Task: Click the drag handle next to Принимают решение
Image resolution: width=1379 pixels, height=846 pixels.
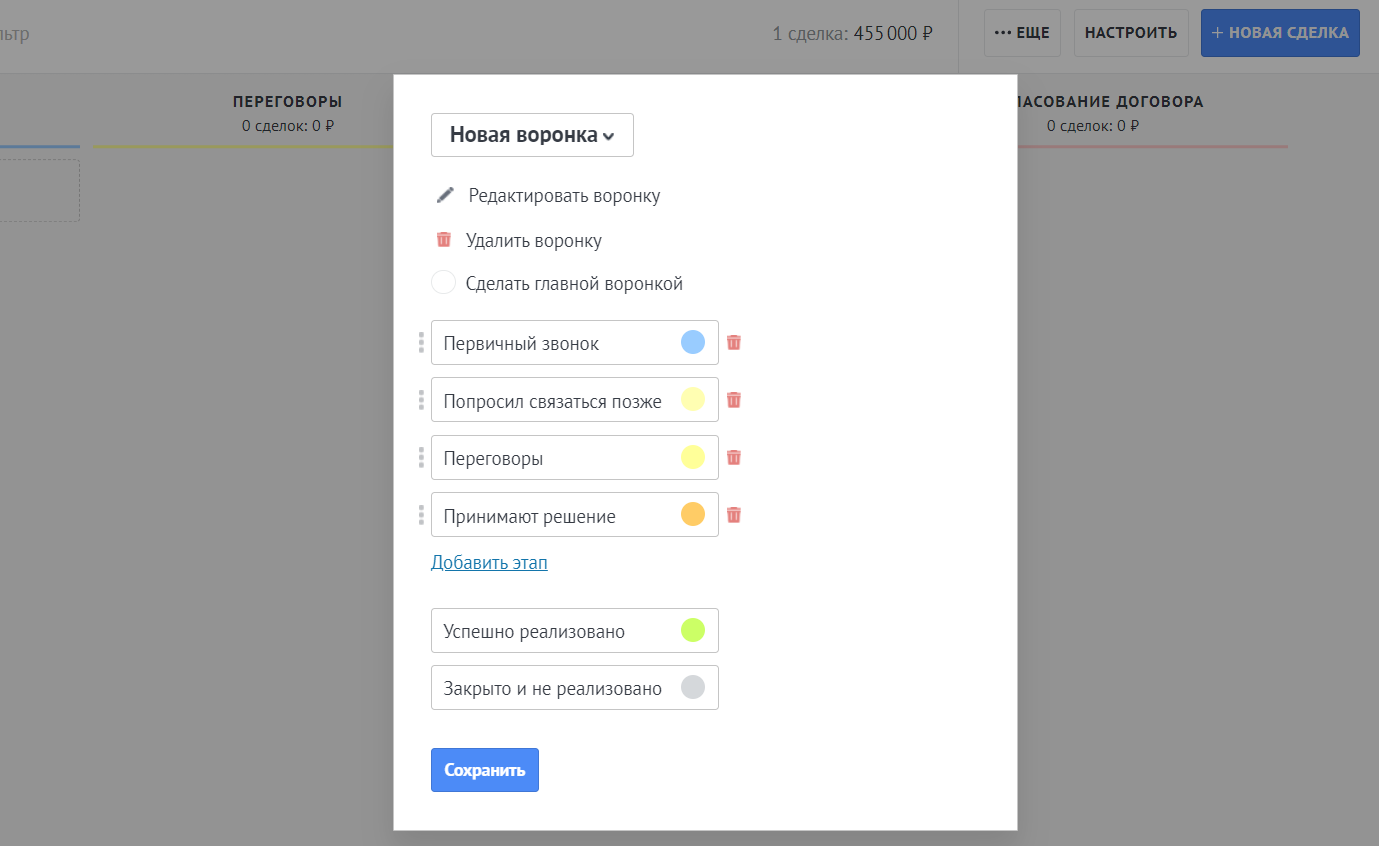Action: point(421,515)
